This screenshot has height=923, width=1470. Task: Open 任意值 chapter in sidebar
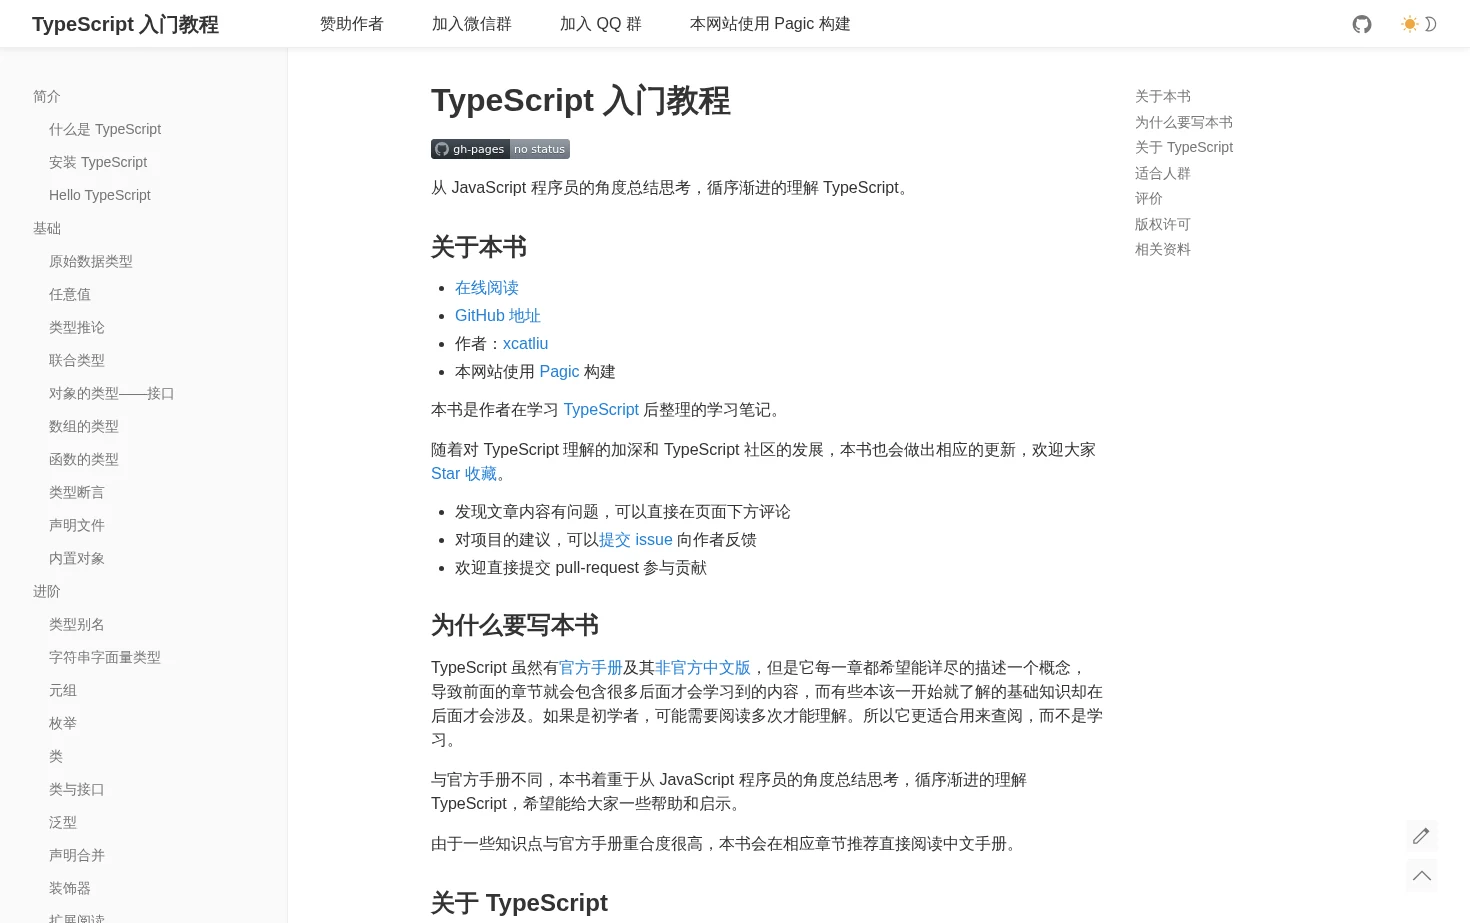pos(70,294)
